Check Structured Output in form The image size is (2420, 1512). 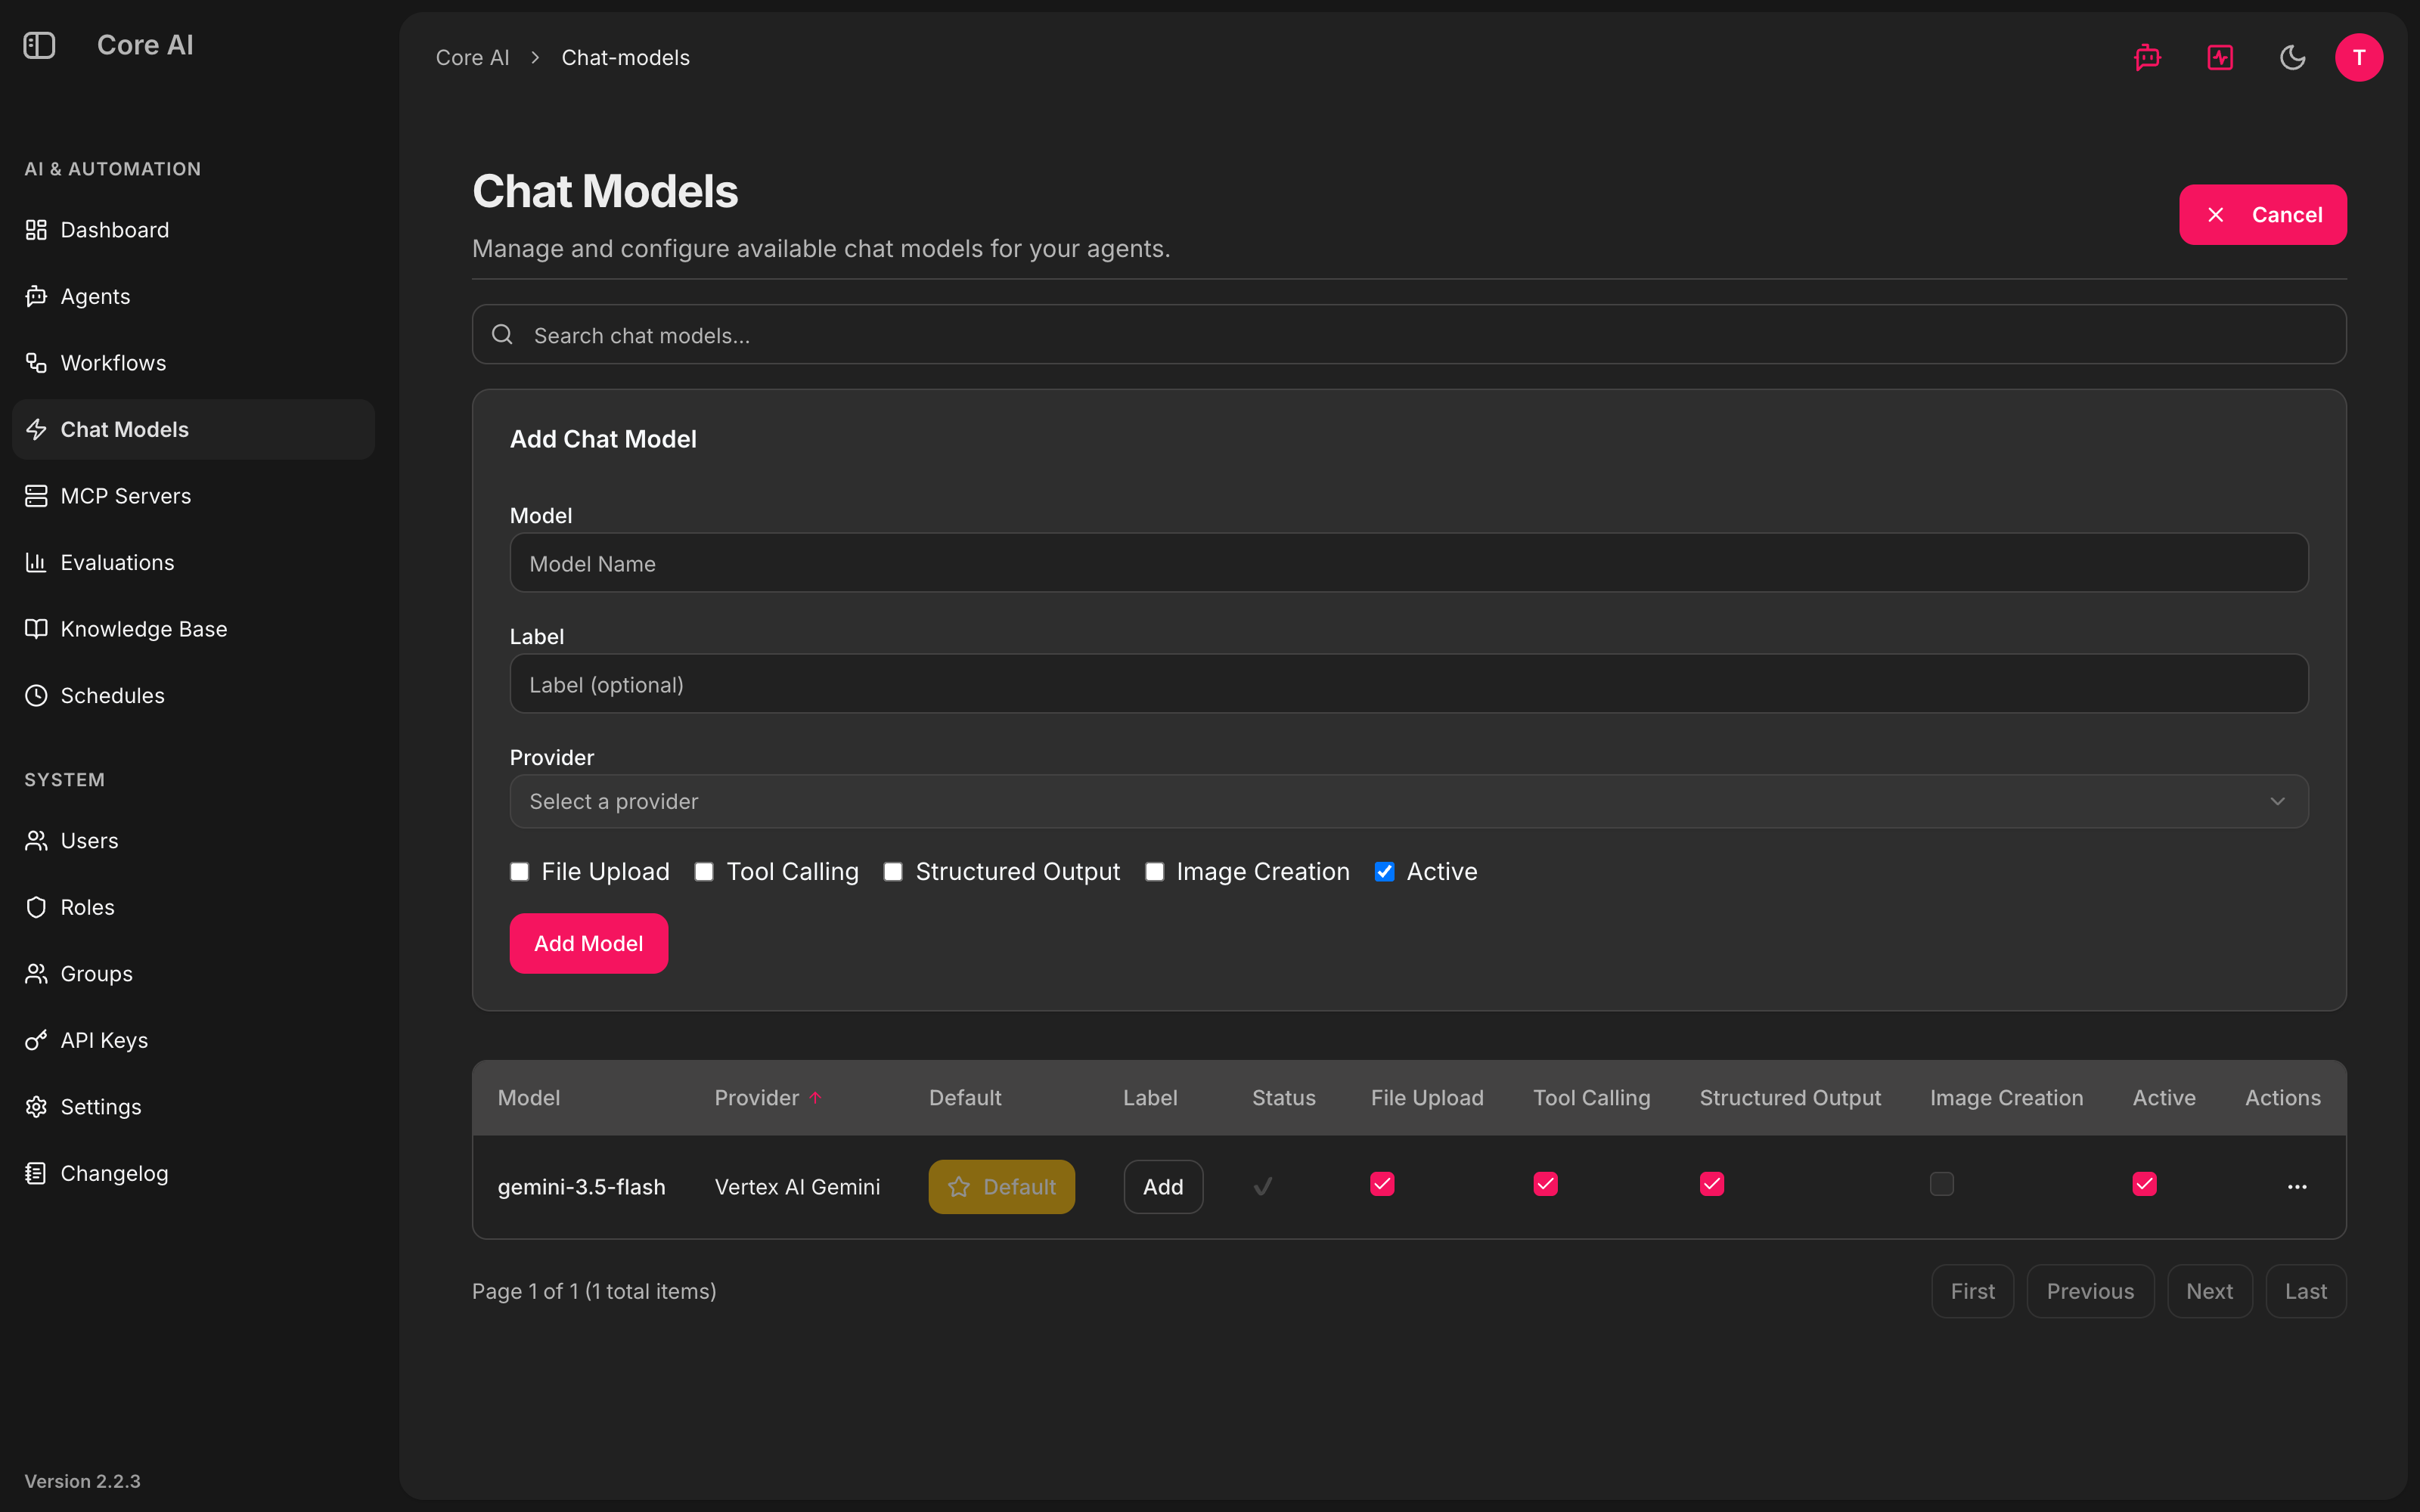(893, 872)
